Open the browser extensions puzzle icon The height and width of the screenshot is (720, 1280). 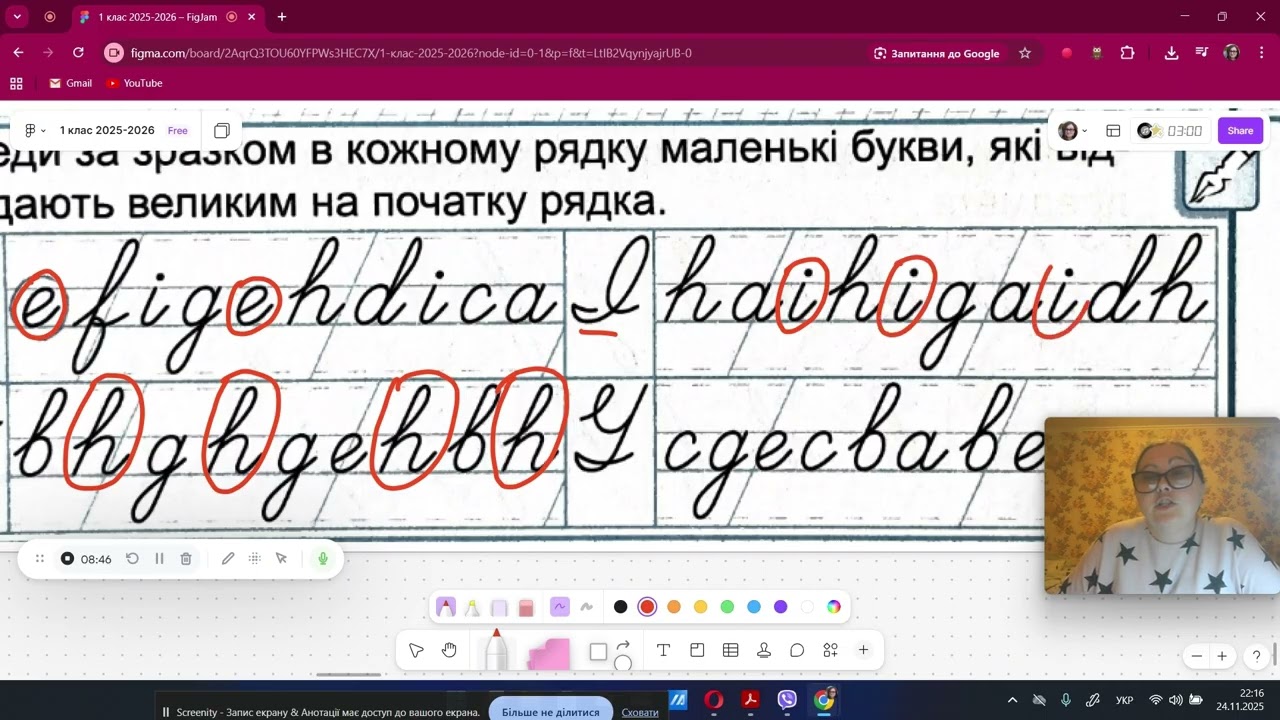(x=1128, y=53)
